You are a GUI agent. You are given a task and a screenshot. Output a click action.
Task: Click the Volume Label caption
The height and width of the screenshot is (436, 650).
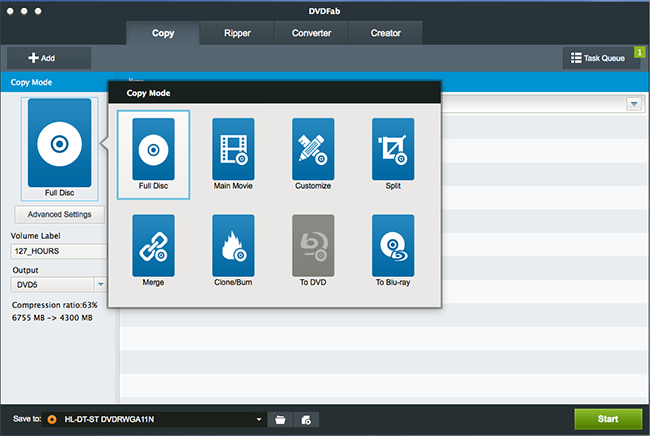(36, 236)
